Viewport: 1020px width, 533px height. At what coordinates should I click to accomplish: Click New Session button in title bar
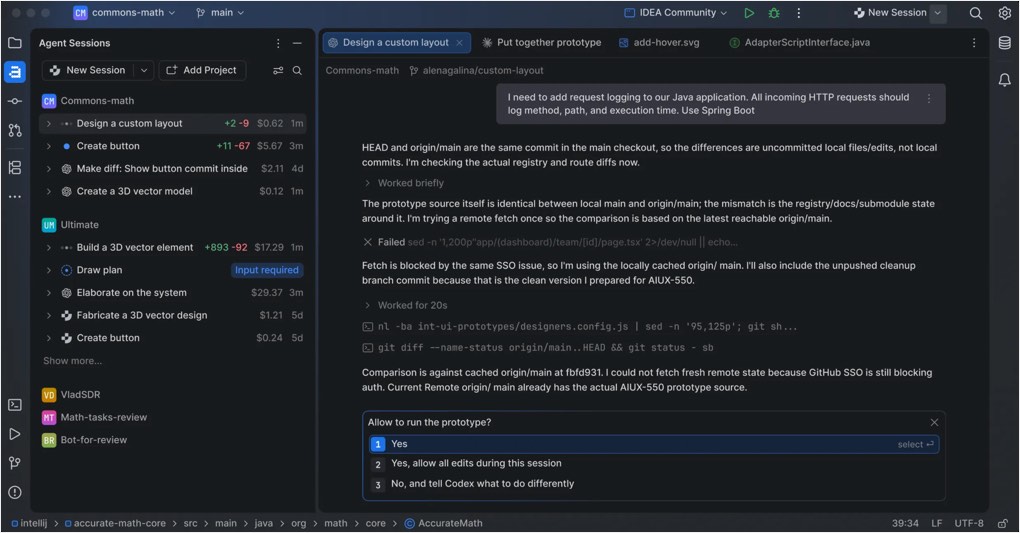(x=889, y=12)
